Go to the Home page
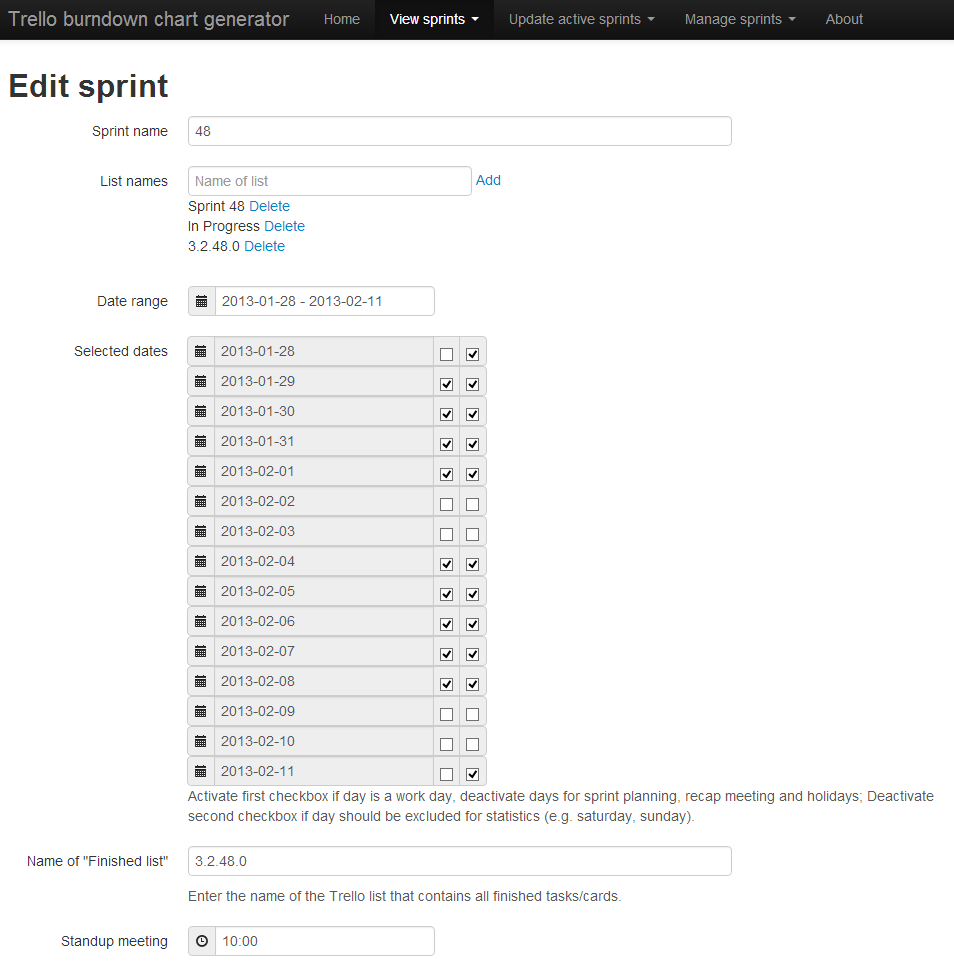954x974 pixels. (342, 19)
